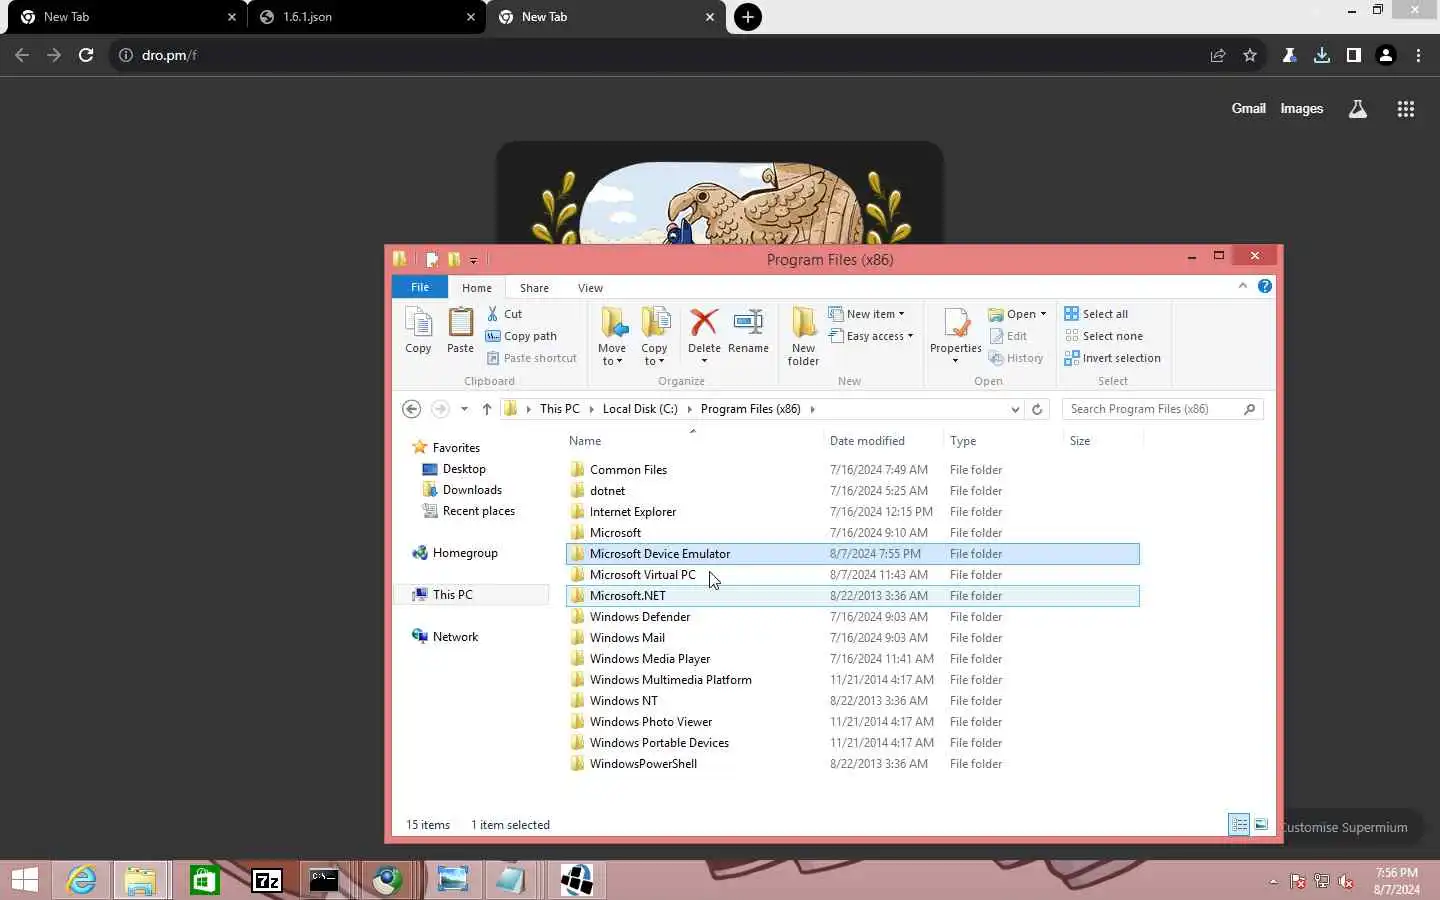Switch to Details view icon in status bar
Viewport: 1440px width, 900px height.
tap(1240, 825)
